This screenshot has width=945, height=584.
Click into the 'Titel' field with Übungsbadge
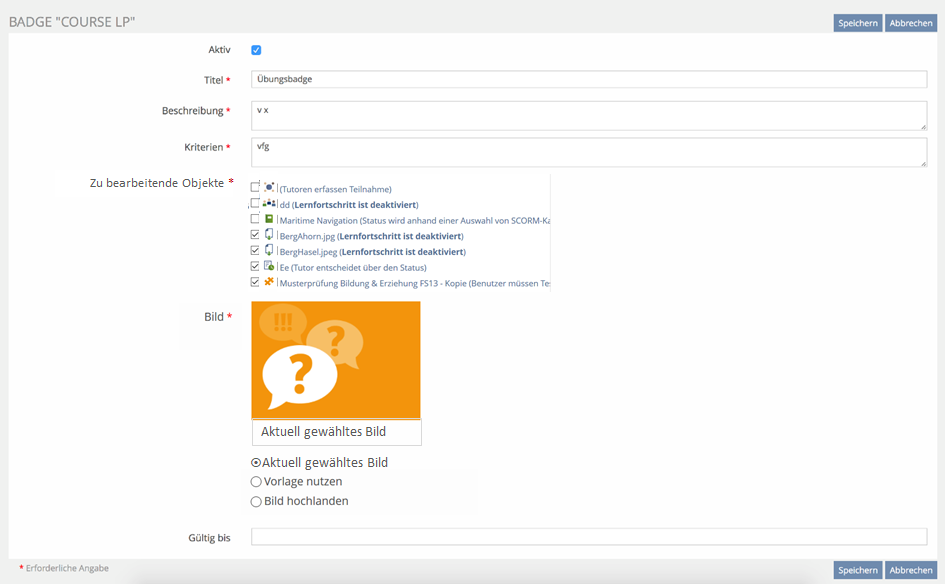[x=588, y=79]
